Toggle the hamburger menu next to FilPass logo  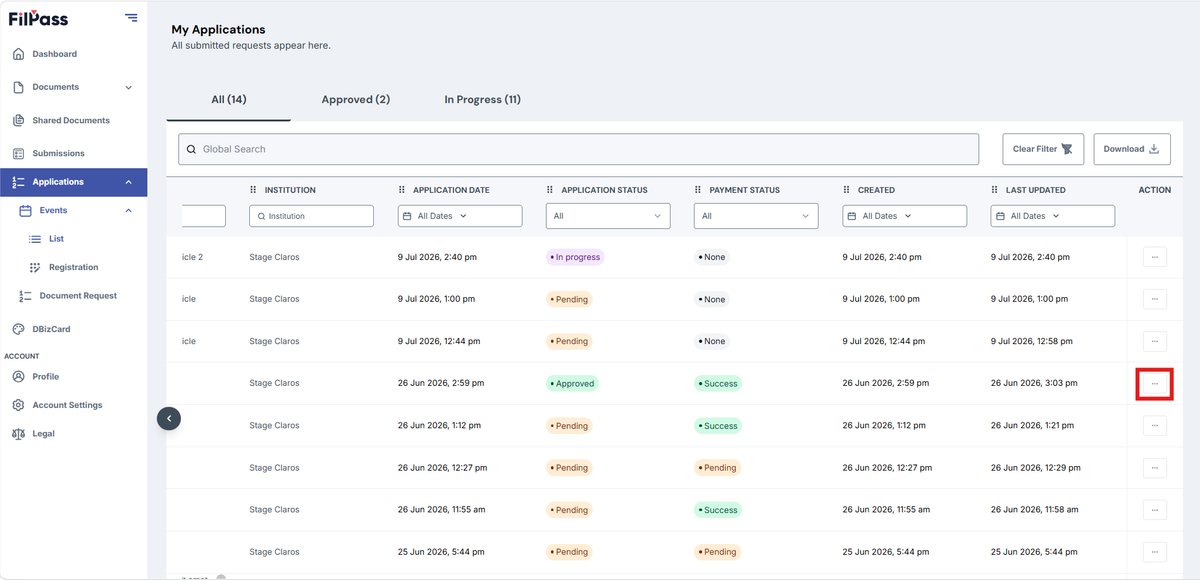(131, 18)
